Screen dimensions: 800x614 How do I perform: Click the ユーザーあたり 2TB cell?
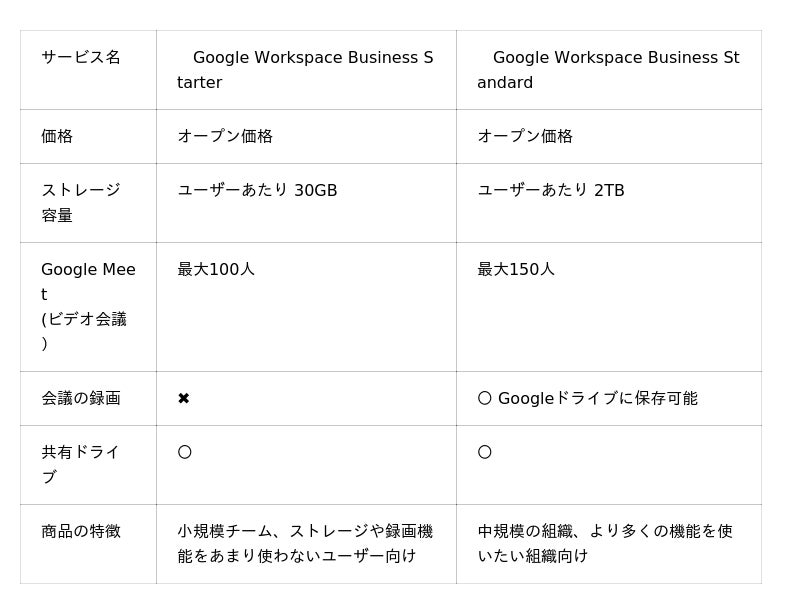tap(551, 190)
